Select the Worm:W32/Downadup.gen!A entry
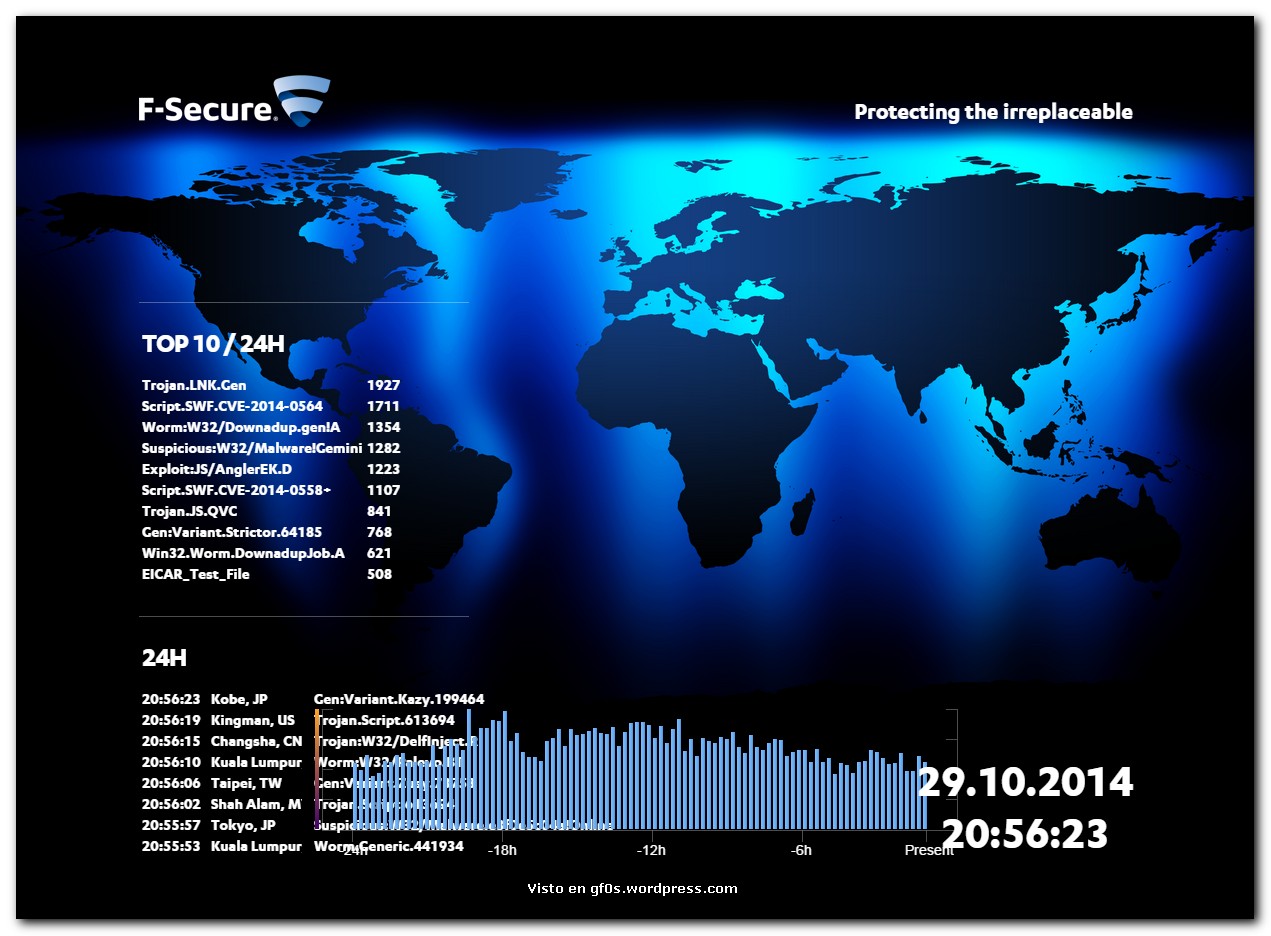The image size is (1271, 936). pyautogui.click(x=241, y=427)
